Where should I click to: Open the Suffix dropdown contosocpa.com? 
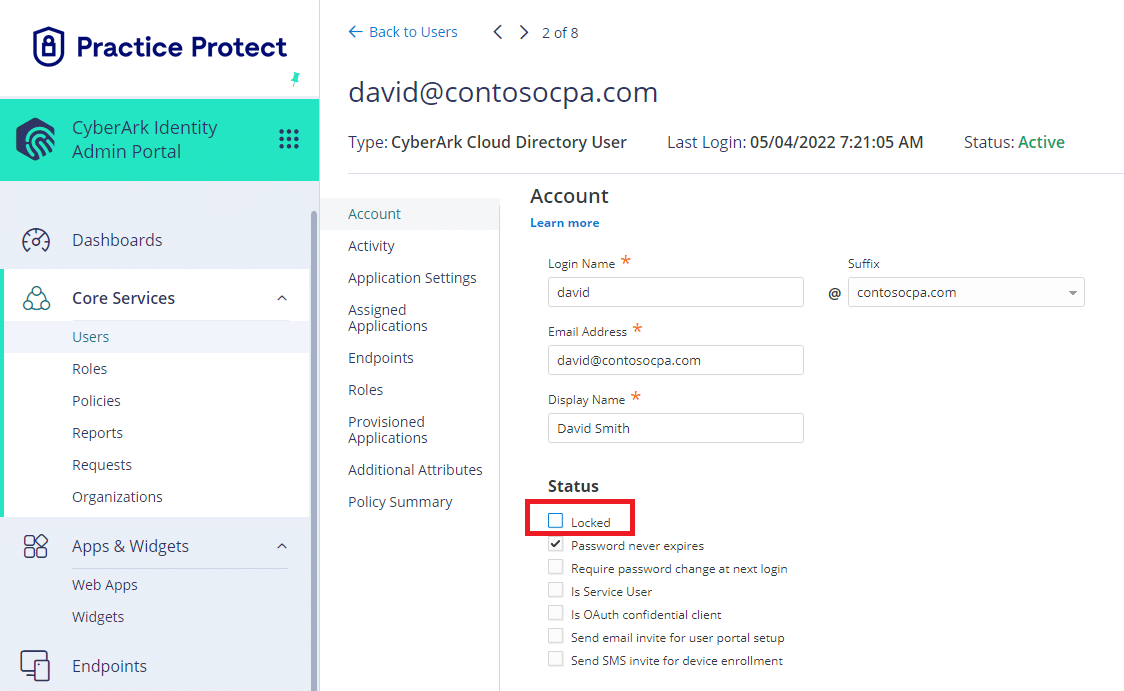966,292
